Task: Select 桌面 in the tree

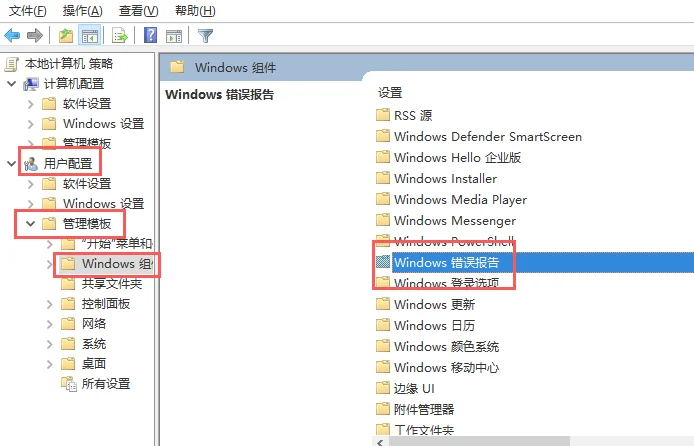Action: pyautogui.click(x=94, y=364)
